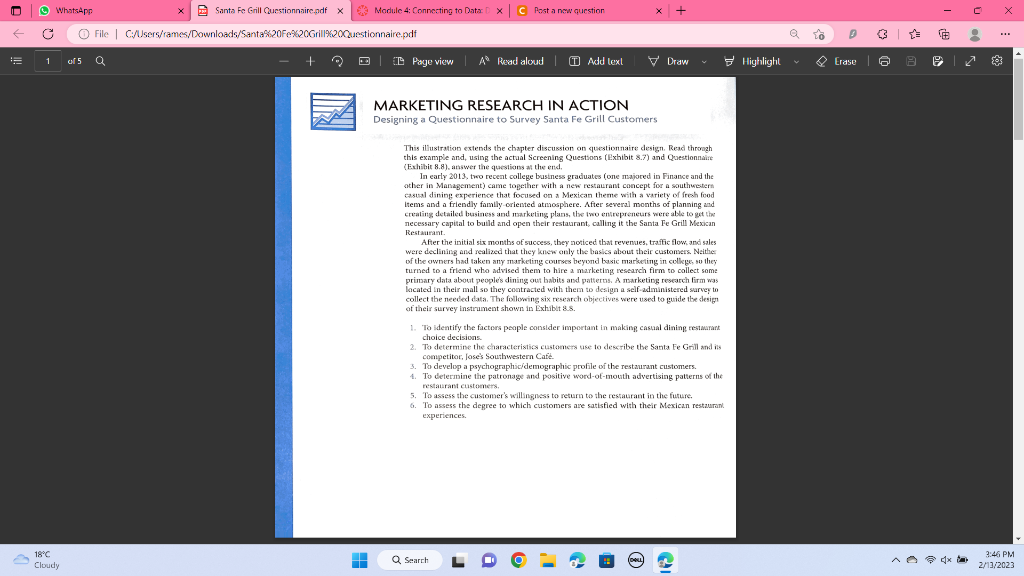The image size is (1024, 576).
Task: Open the table of contents sidebar
Action: (x=16, y=61)
